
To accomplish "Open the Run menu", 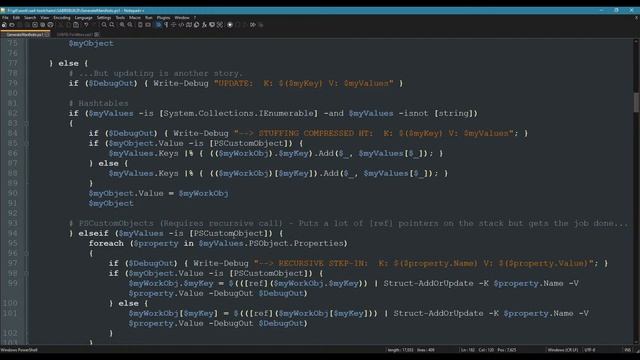I will click(149, 18).
